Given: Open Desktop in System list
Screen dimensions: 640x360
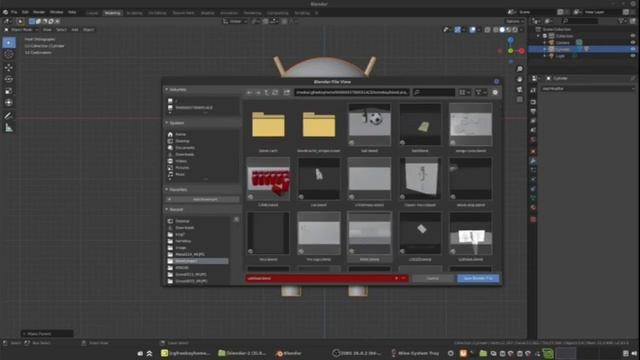Looking at the screenshot, I should 182,141.
